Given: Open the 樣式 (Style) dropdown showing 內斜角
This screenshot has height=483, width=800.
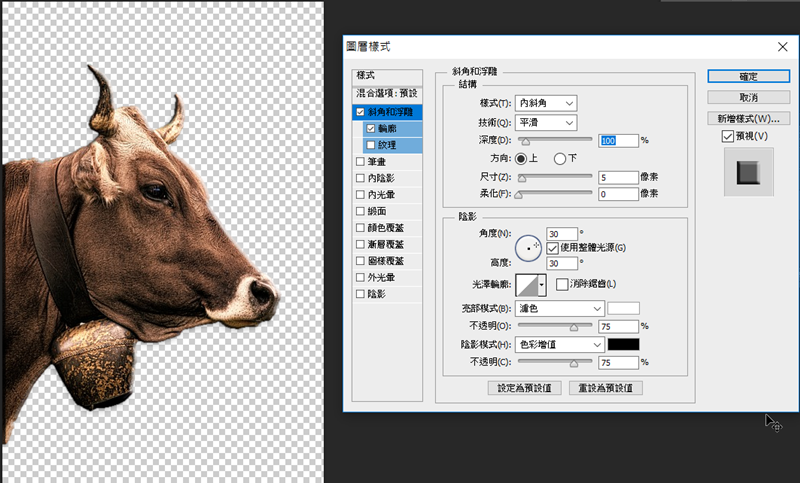Looking at the screenshot, I should pos(546,103).
